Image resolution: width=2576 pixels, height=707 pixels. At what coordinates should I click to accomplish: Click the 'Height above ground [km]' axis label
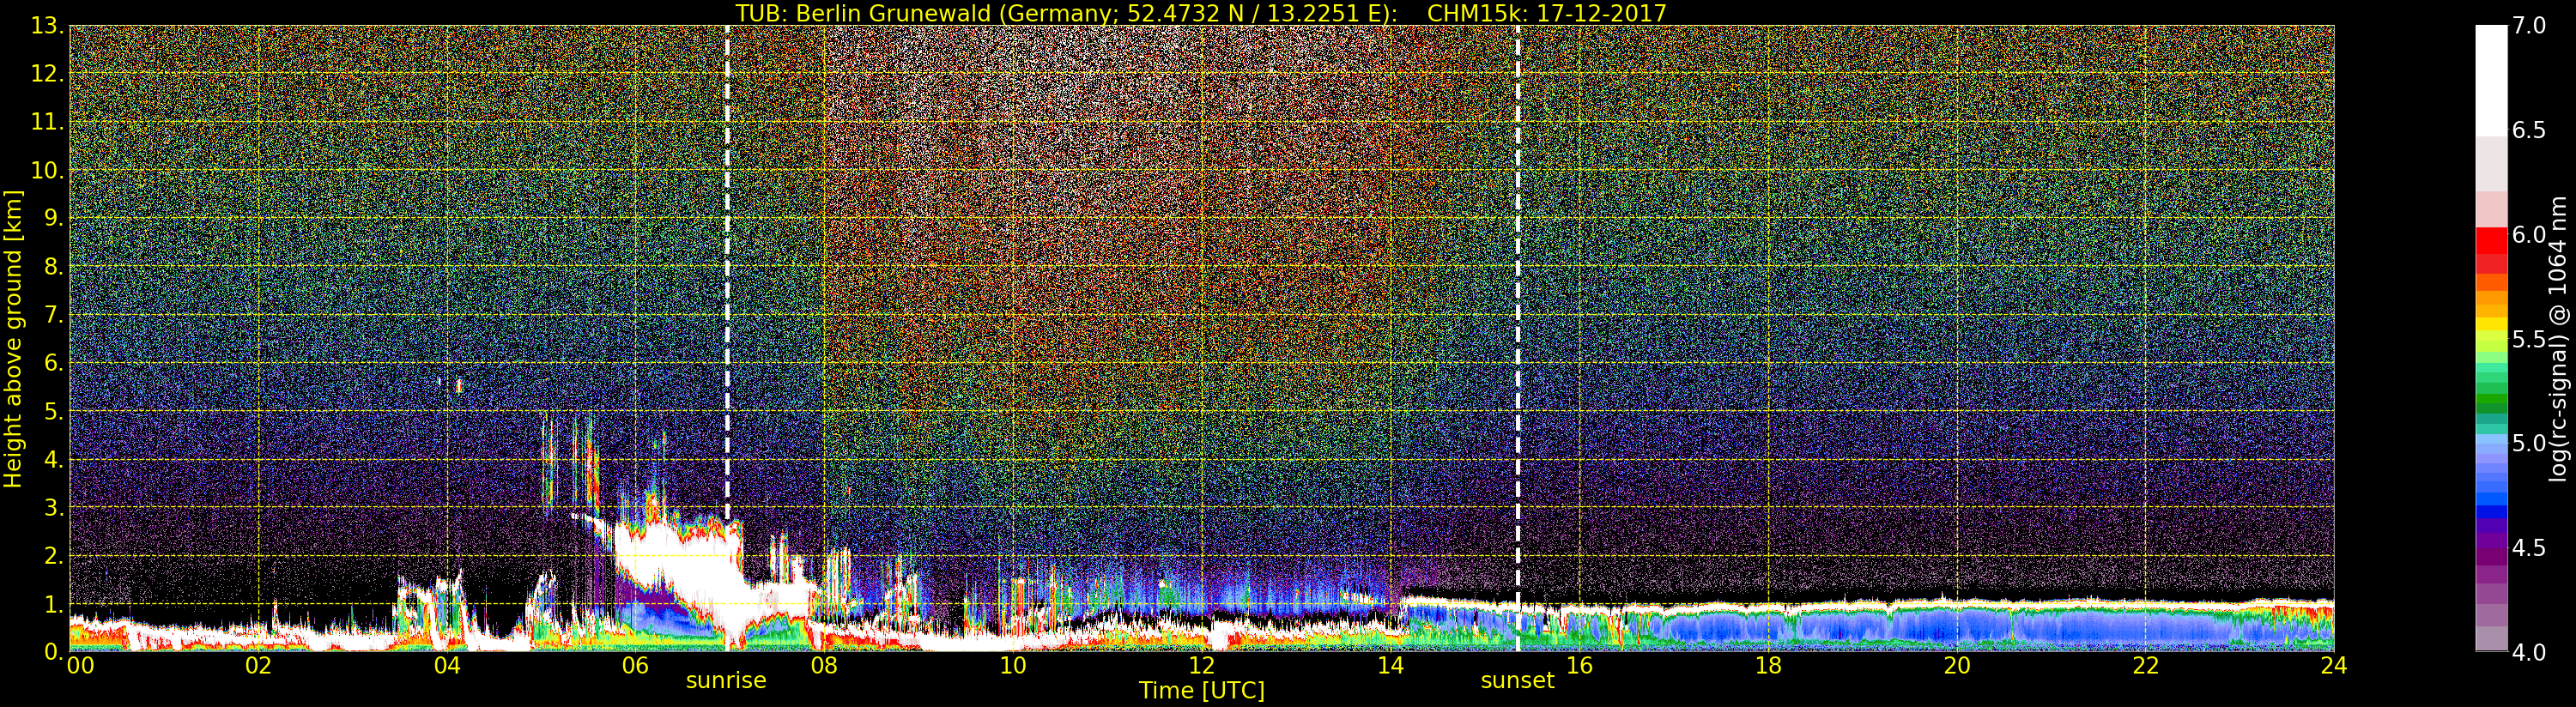pos(12,338)
